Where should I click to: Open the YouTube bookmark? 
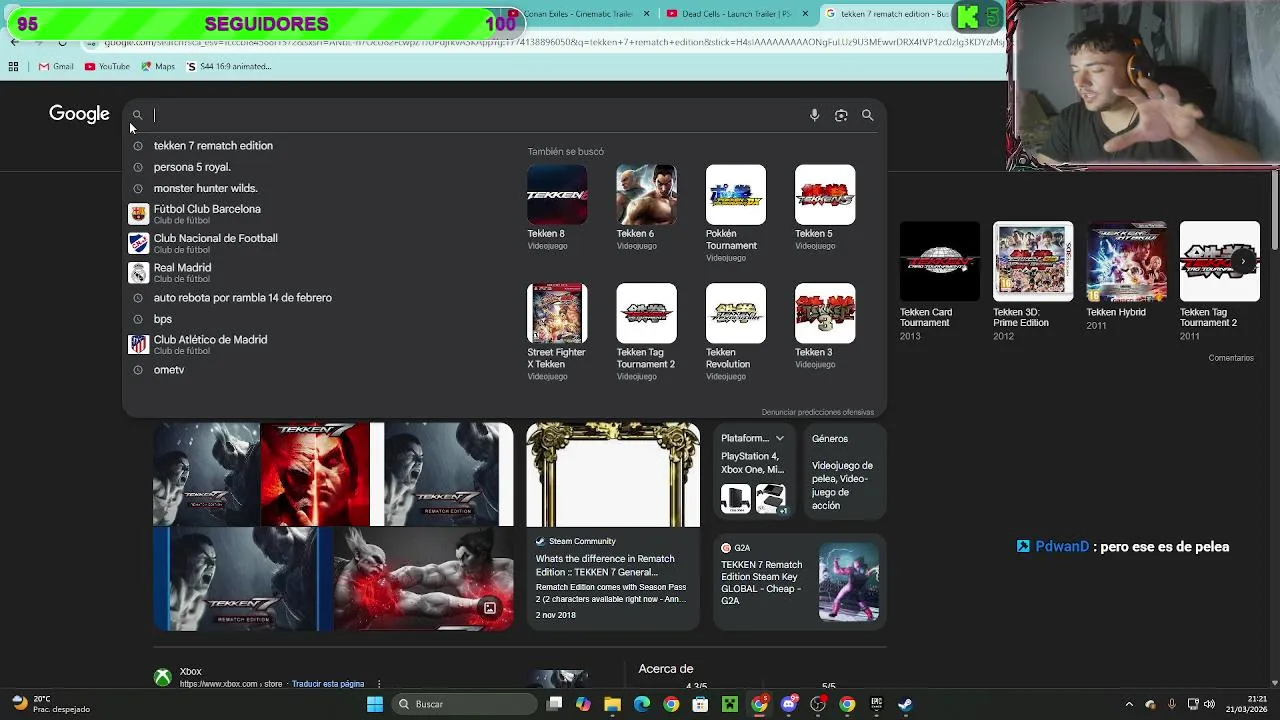point(107,66)
